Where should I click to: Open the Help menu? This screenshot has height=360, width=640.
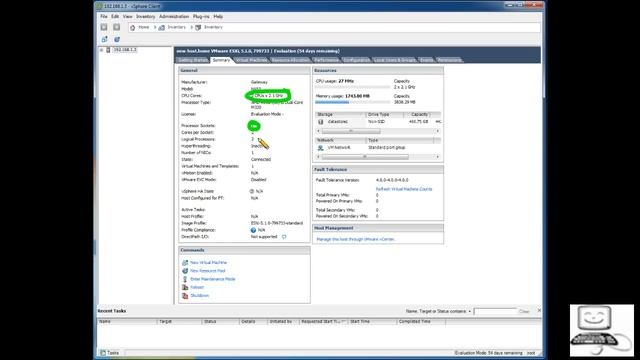pos(218,16)
